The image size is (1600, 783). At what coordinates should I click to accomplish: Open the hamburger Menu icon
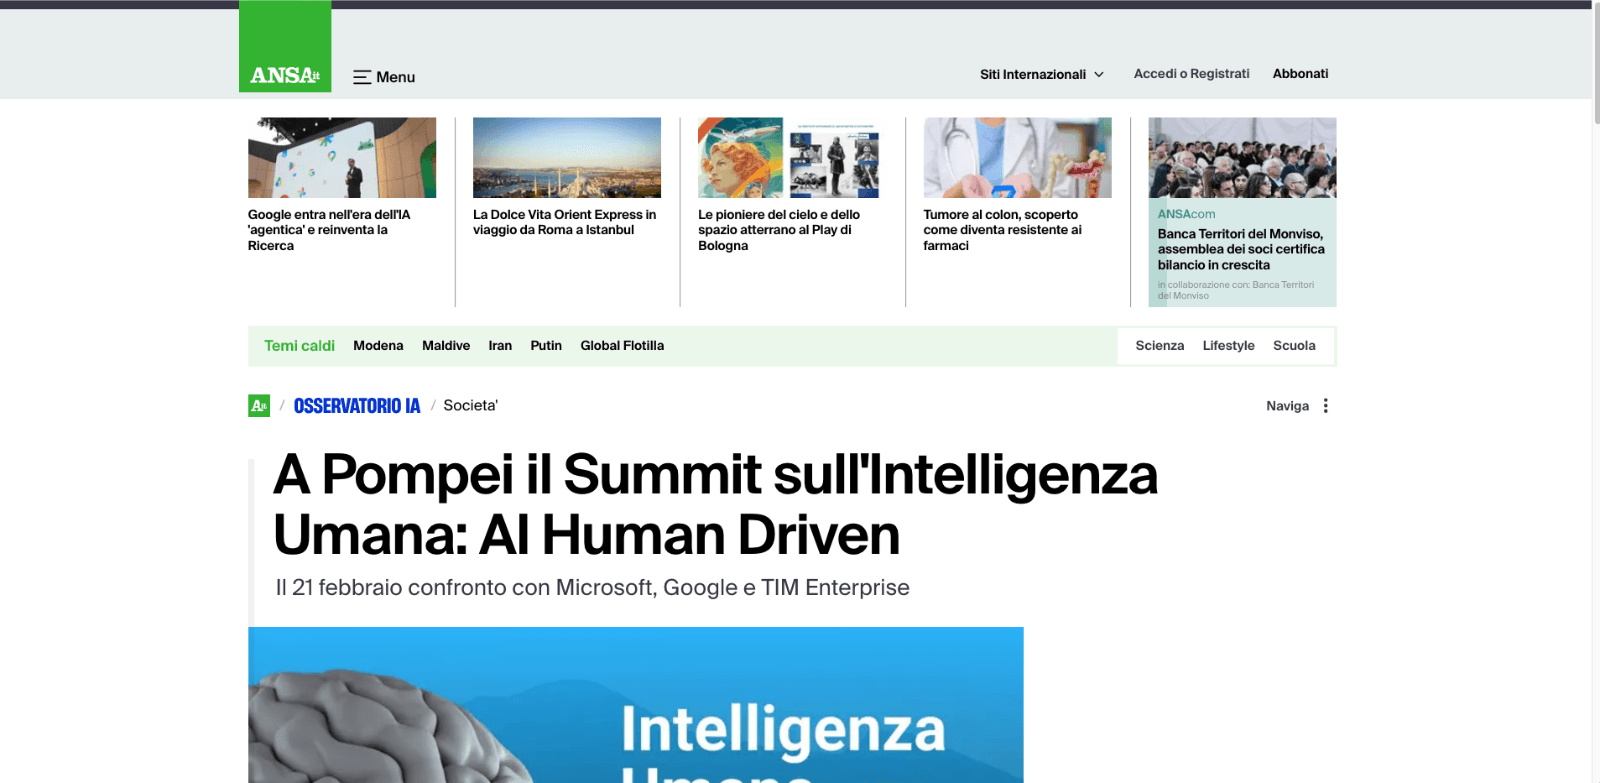(x=362, y=77)
